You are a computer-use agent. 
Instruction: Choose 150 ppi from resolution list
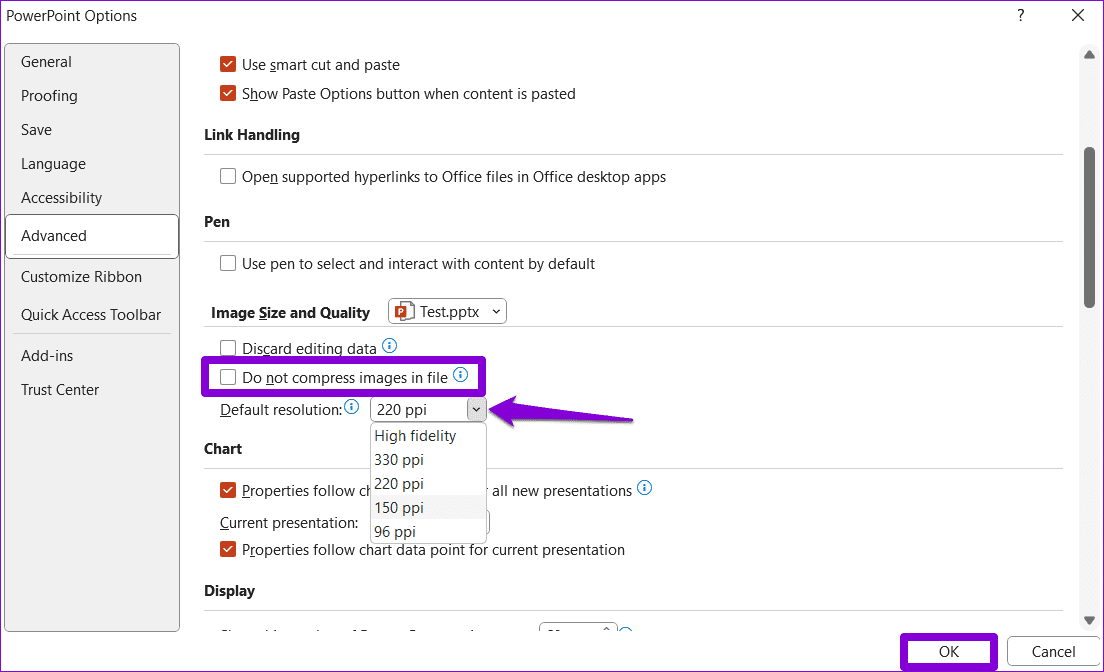[x=399, y=508]
